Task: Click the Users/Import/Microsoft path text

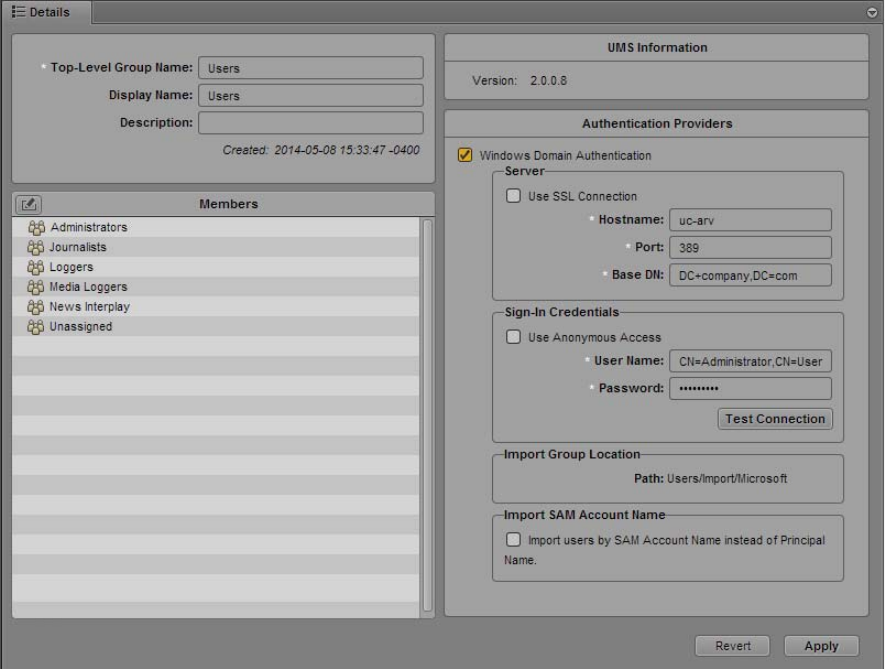Action: tap(727, 479)
